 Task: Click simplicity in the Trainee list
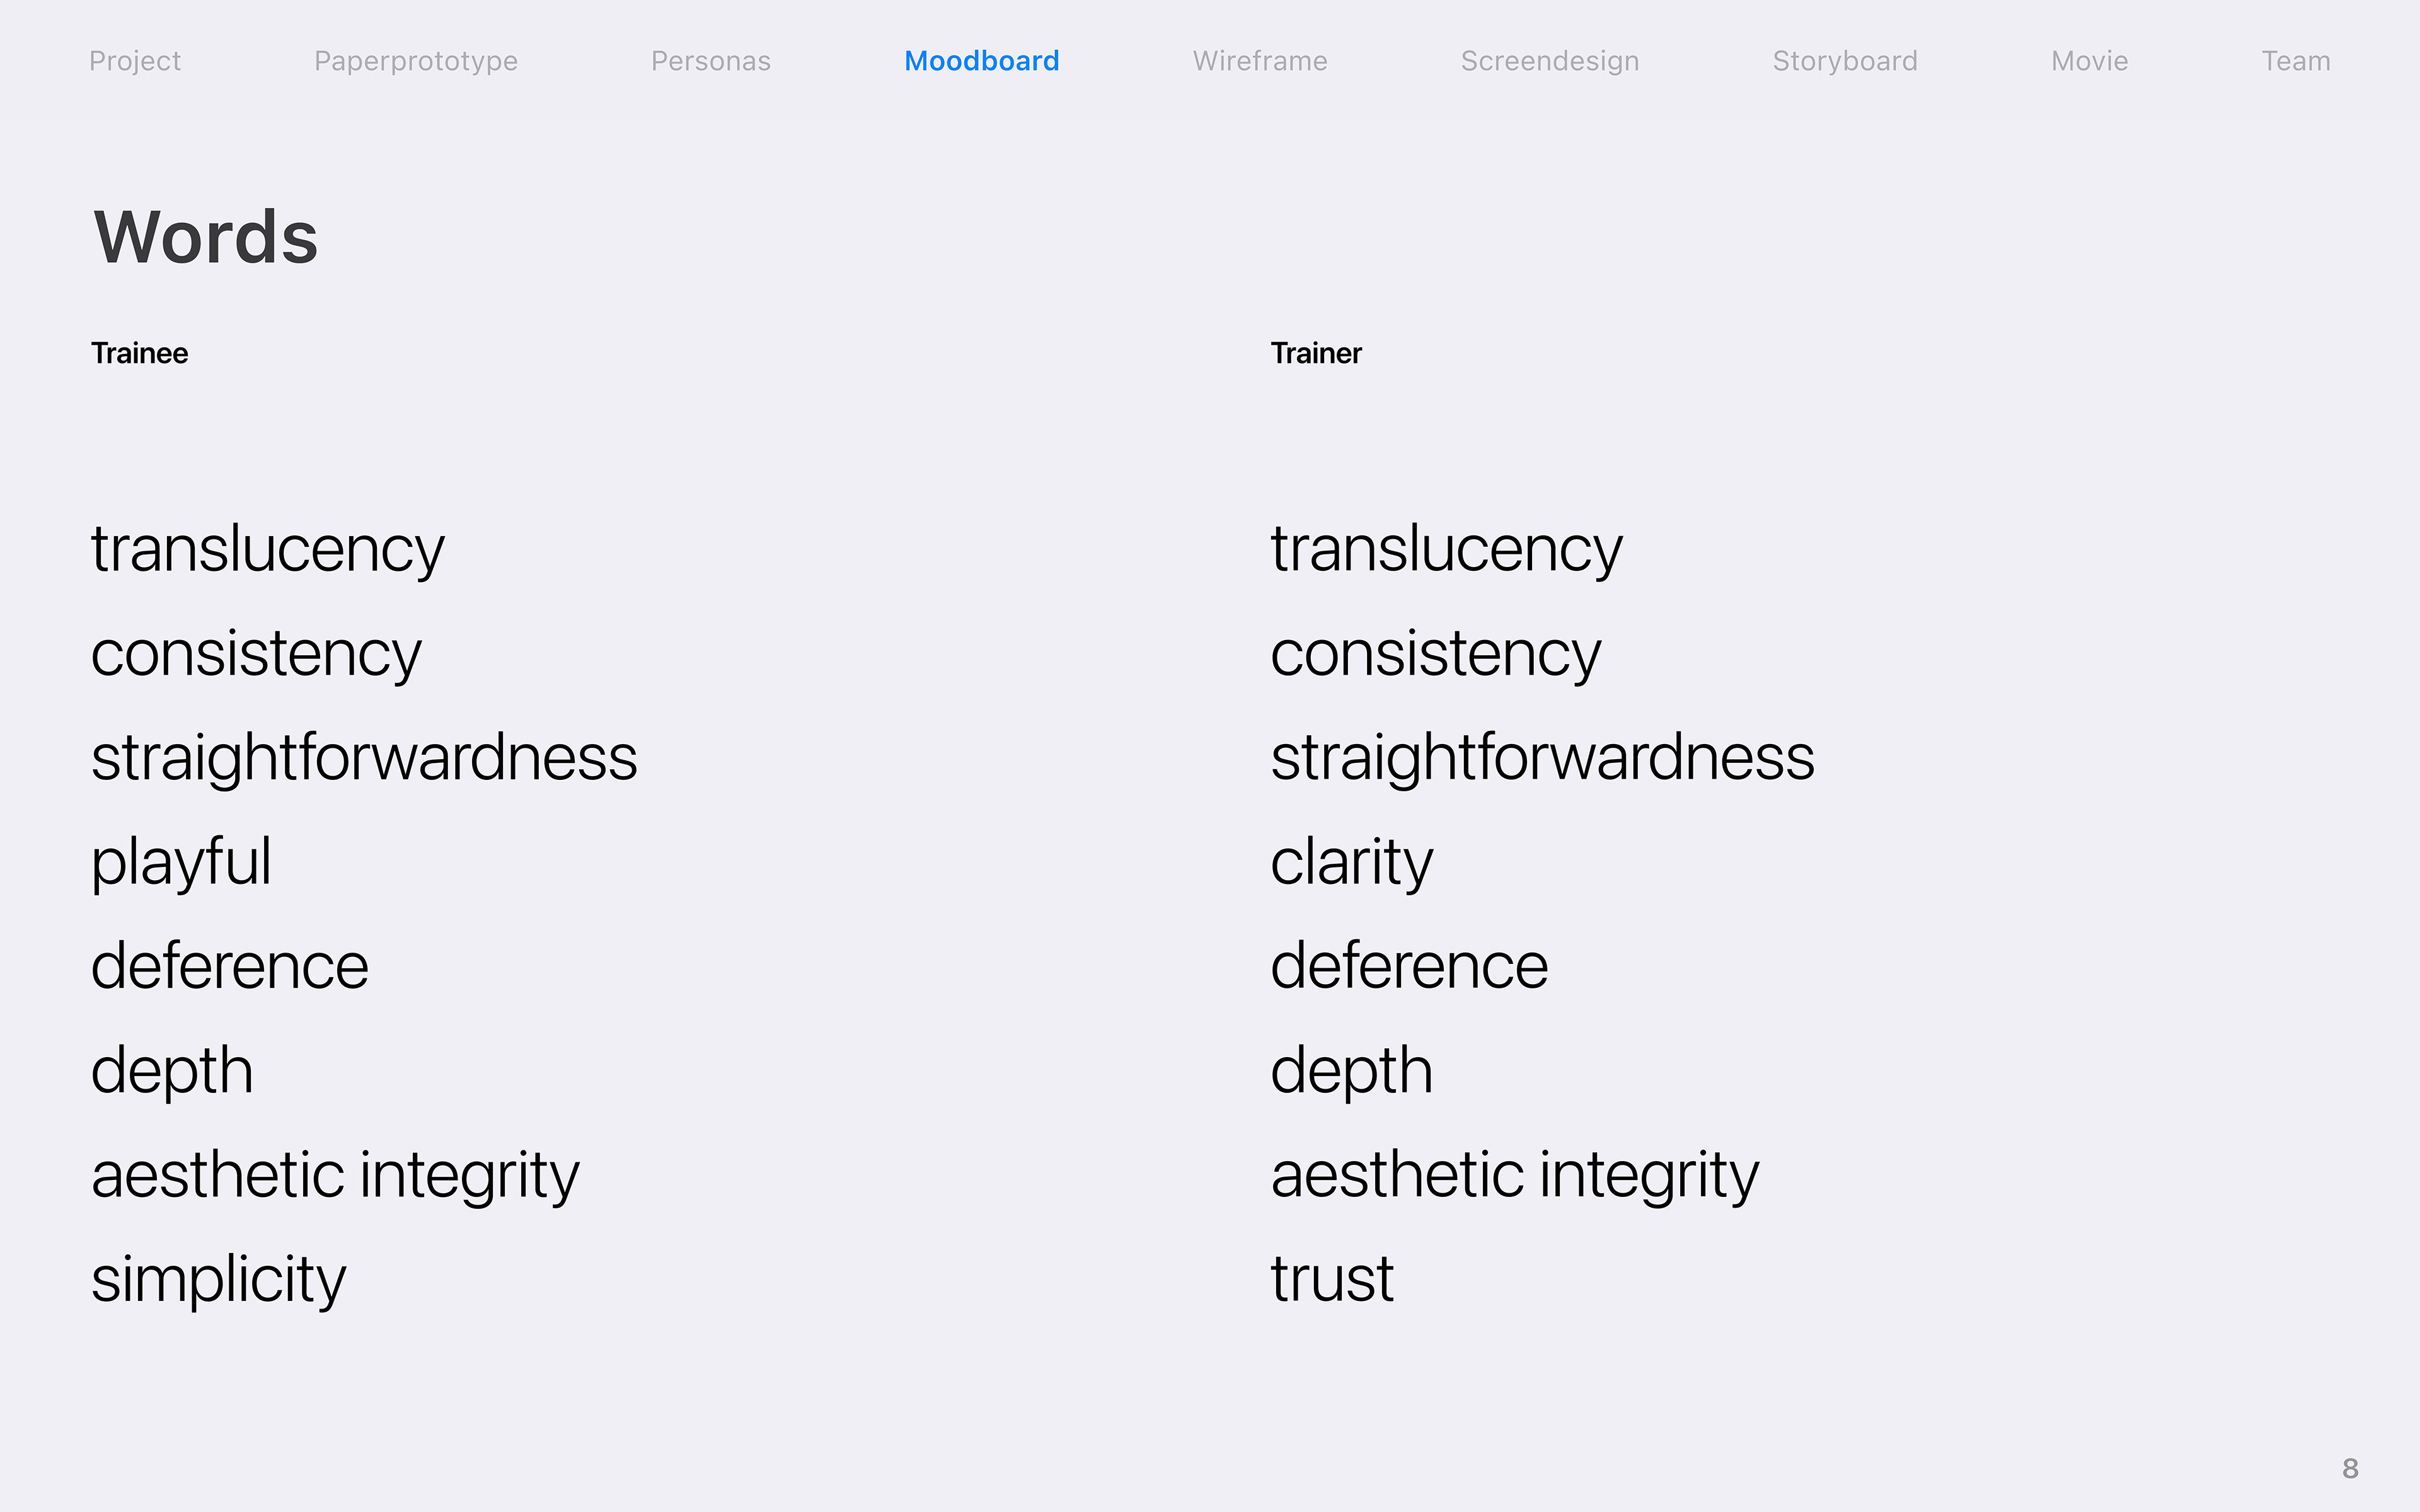click(218, 1279)
